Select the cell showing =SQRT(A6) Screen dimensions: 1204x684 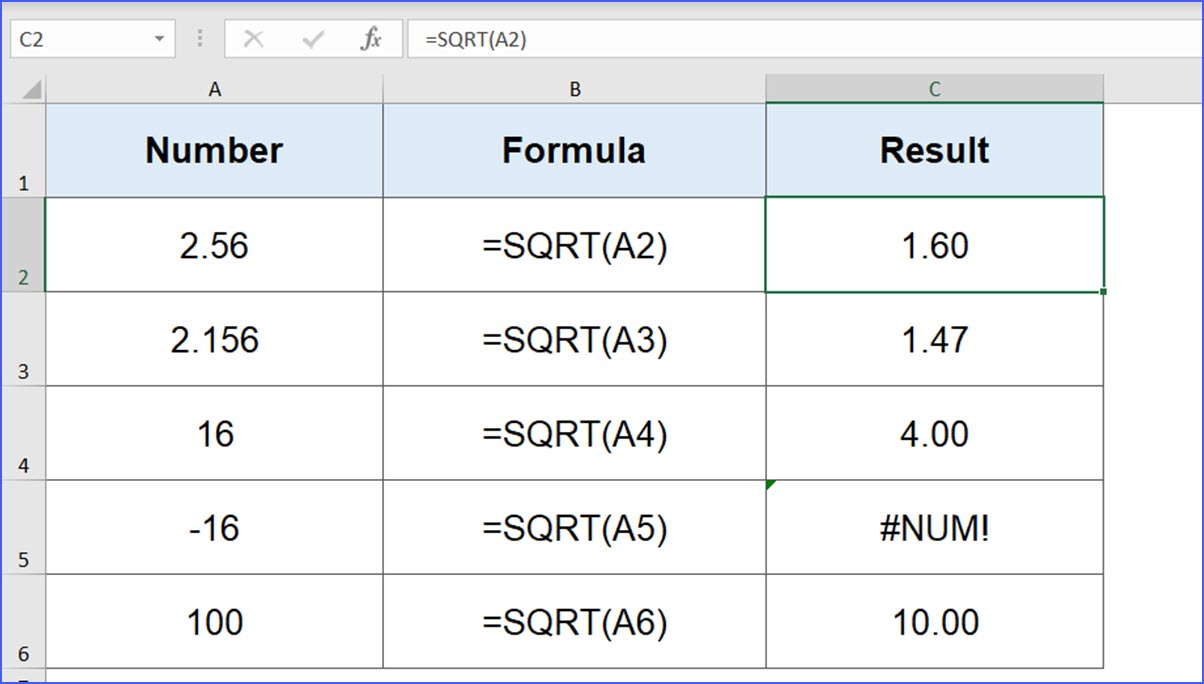coord(575,620)
